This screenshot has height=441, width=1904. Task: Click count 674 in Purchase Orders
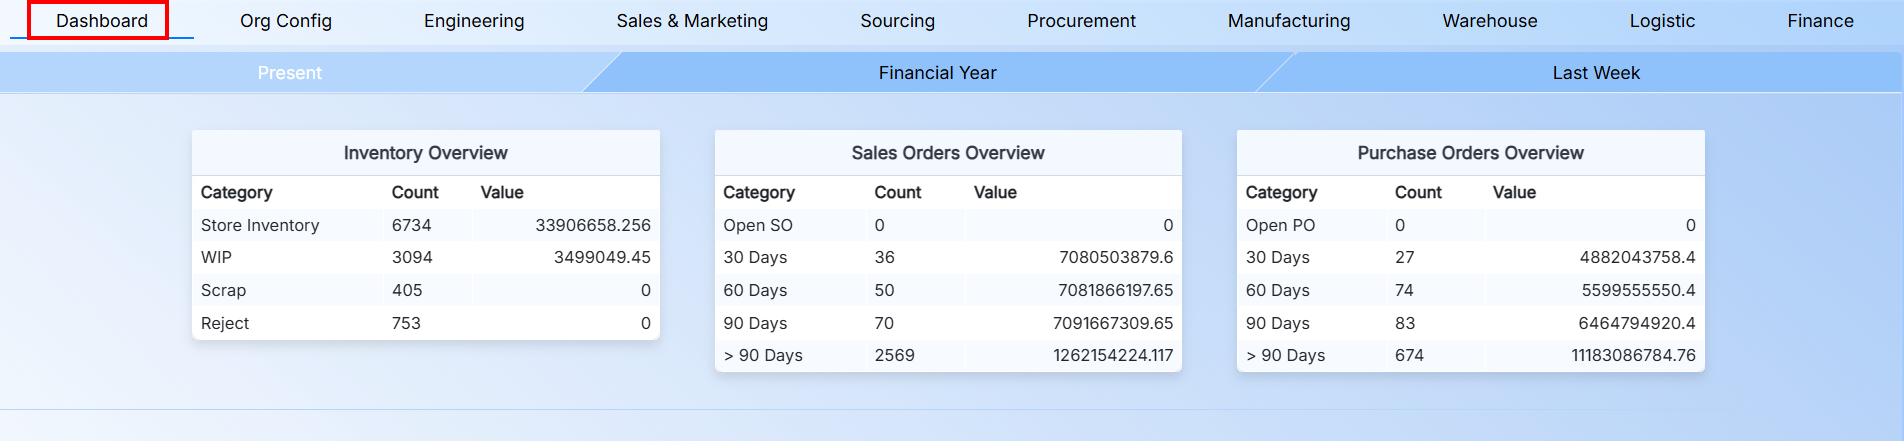[1410, 355]
